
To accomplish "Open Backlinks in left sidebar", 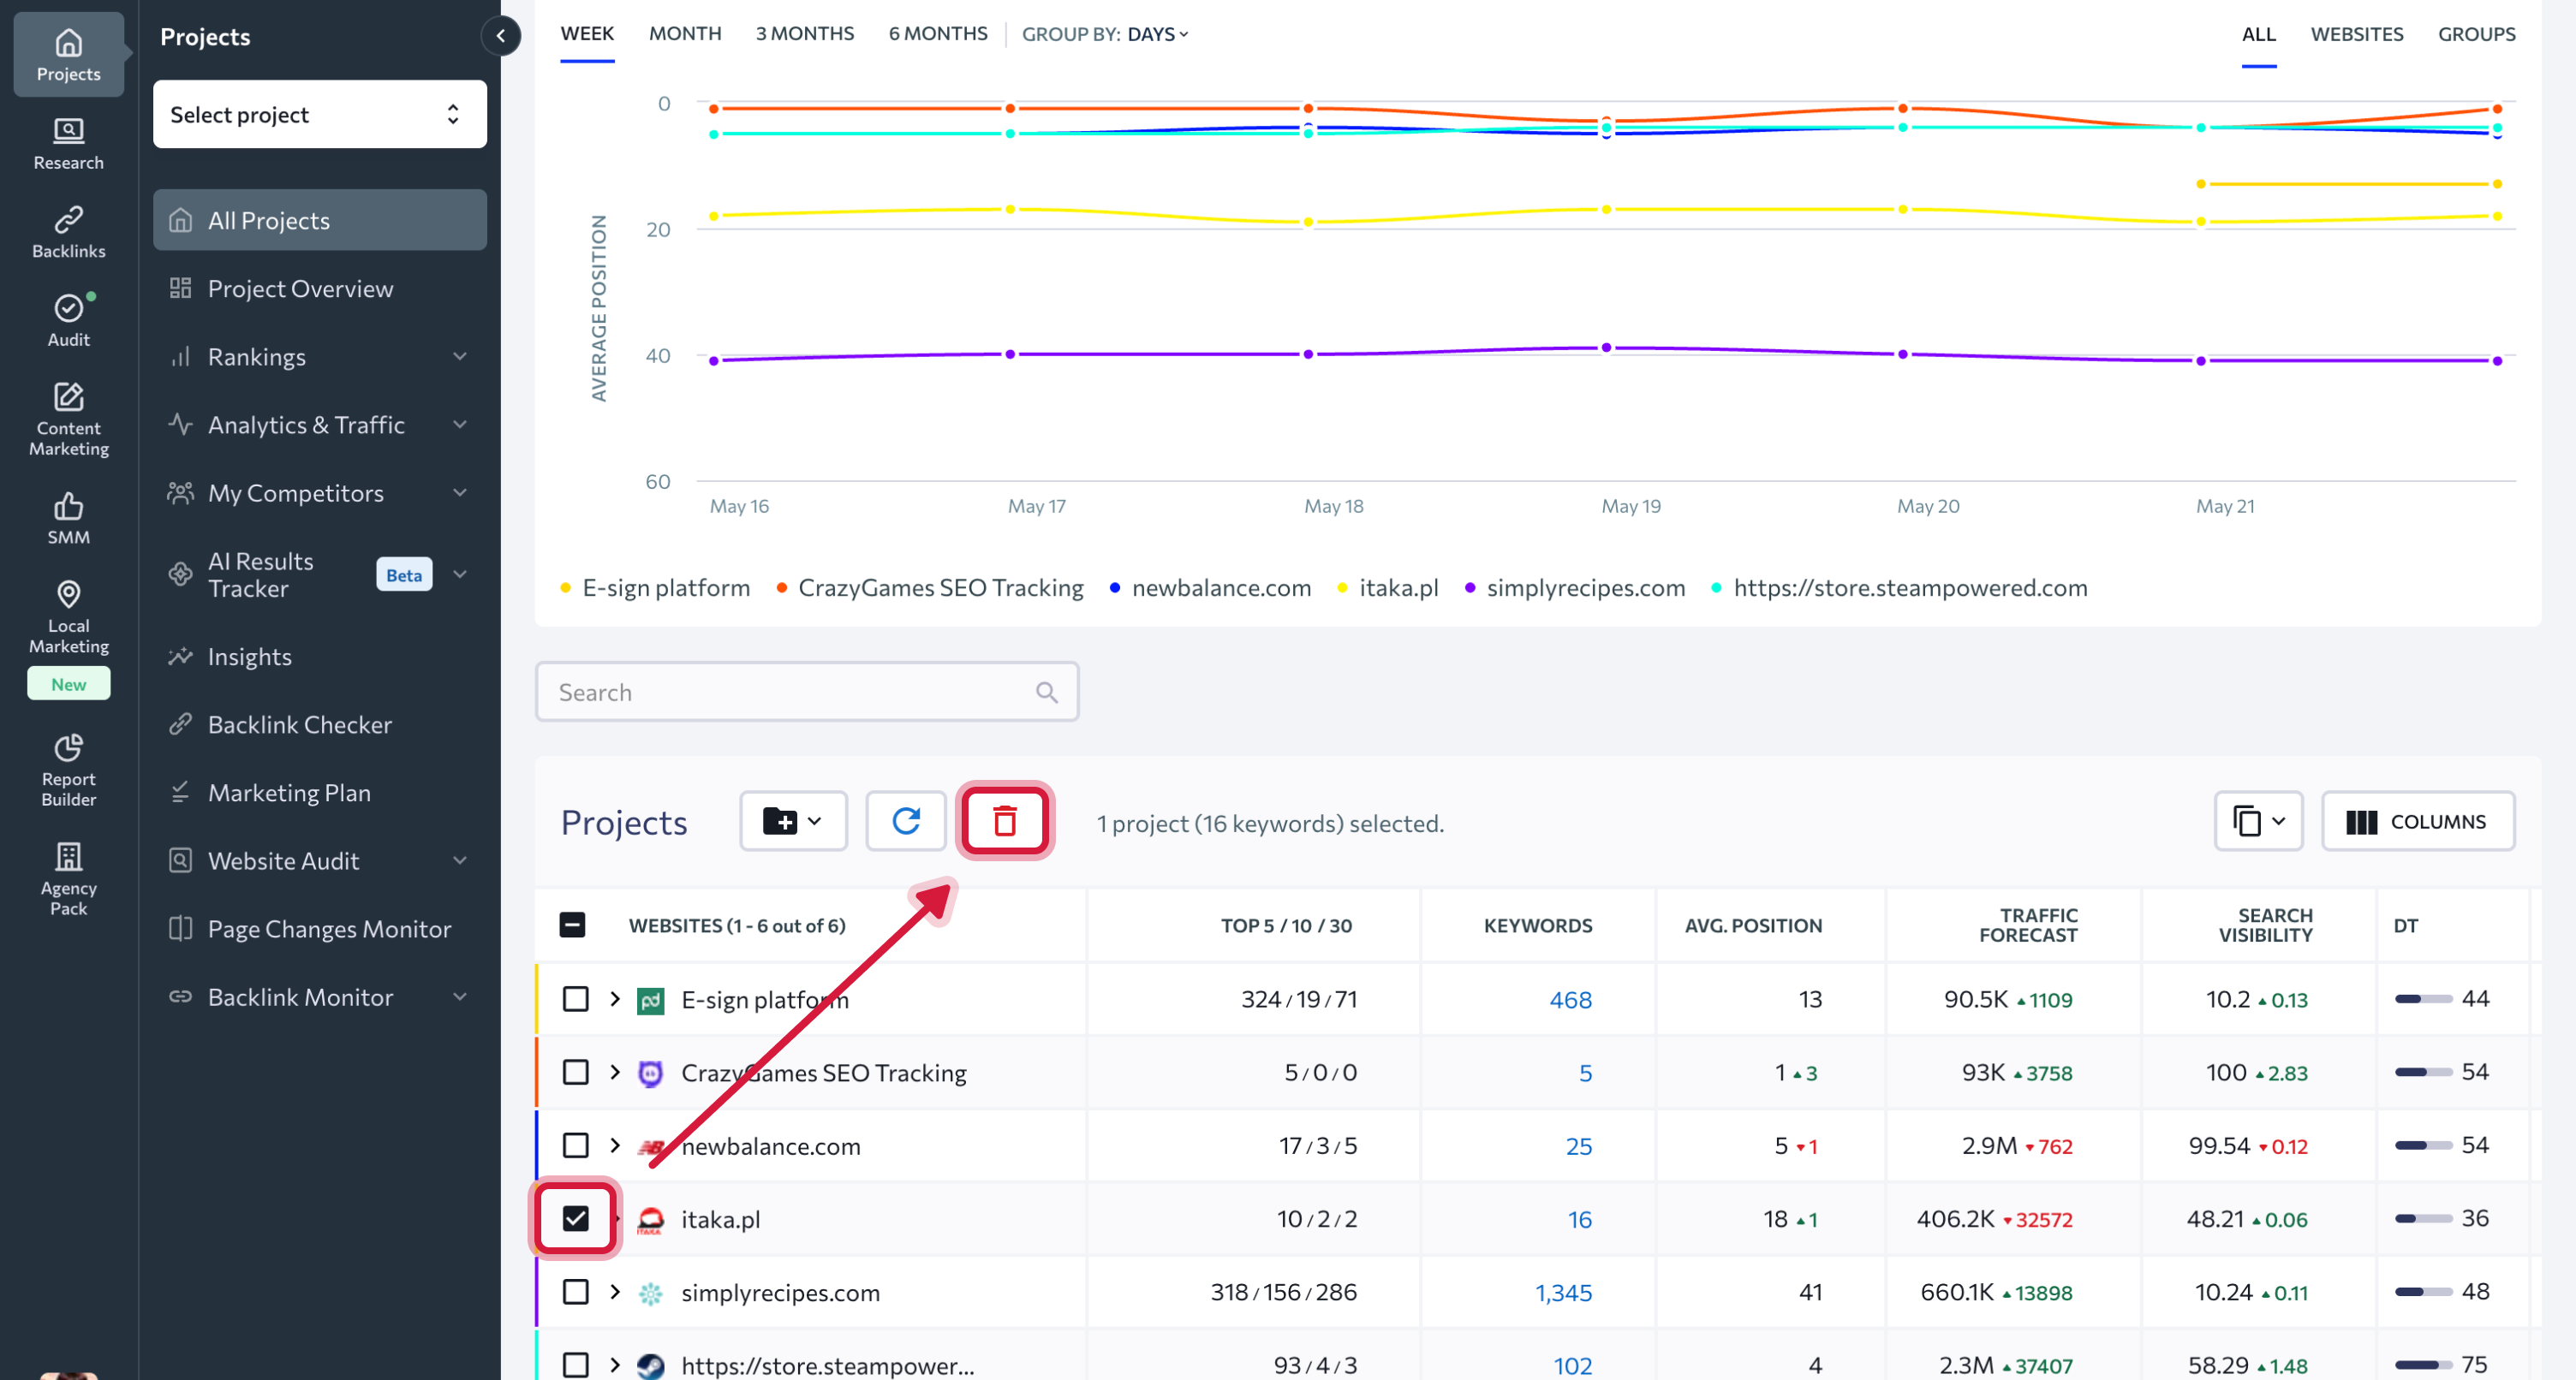I will pos(68,231).
